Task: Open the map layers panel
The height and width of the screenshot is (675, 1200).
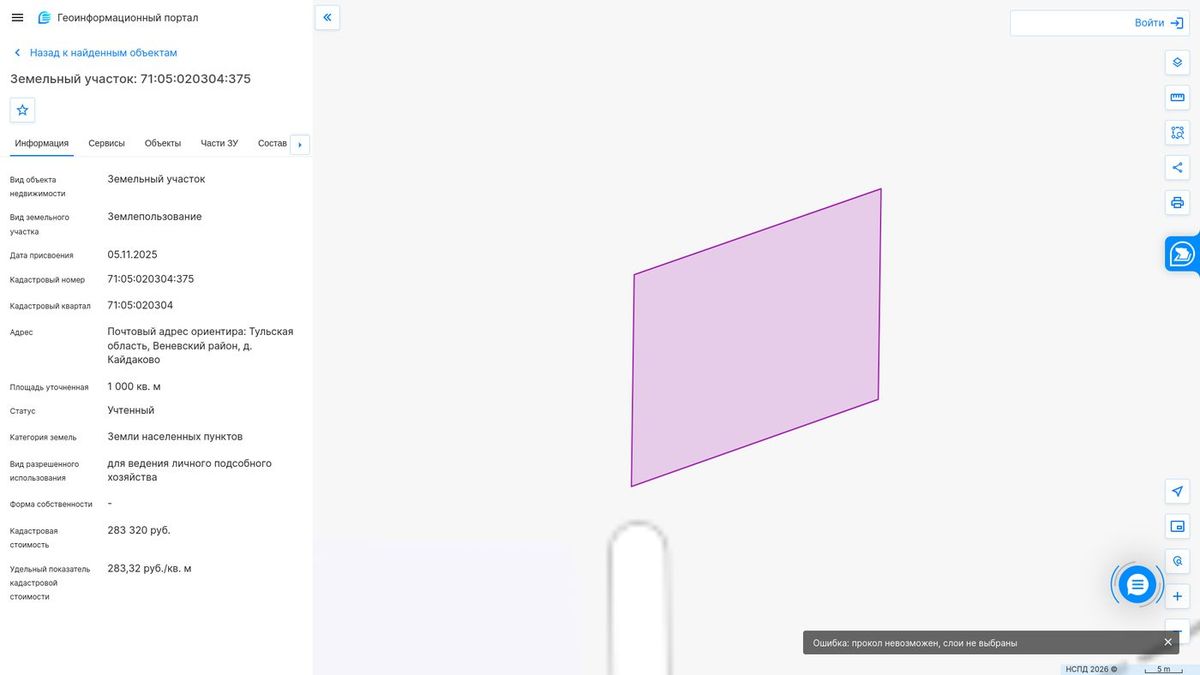Action: pyautogui.click(x=1177, y=62)
